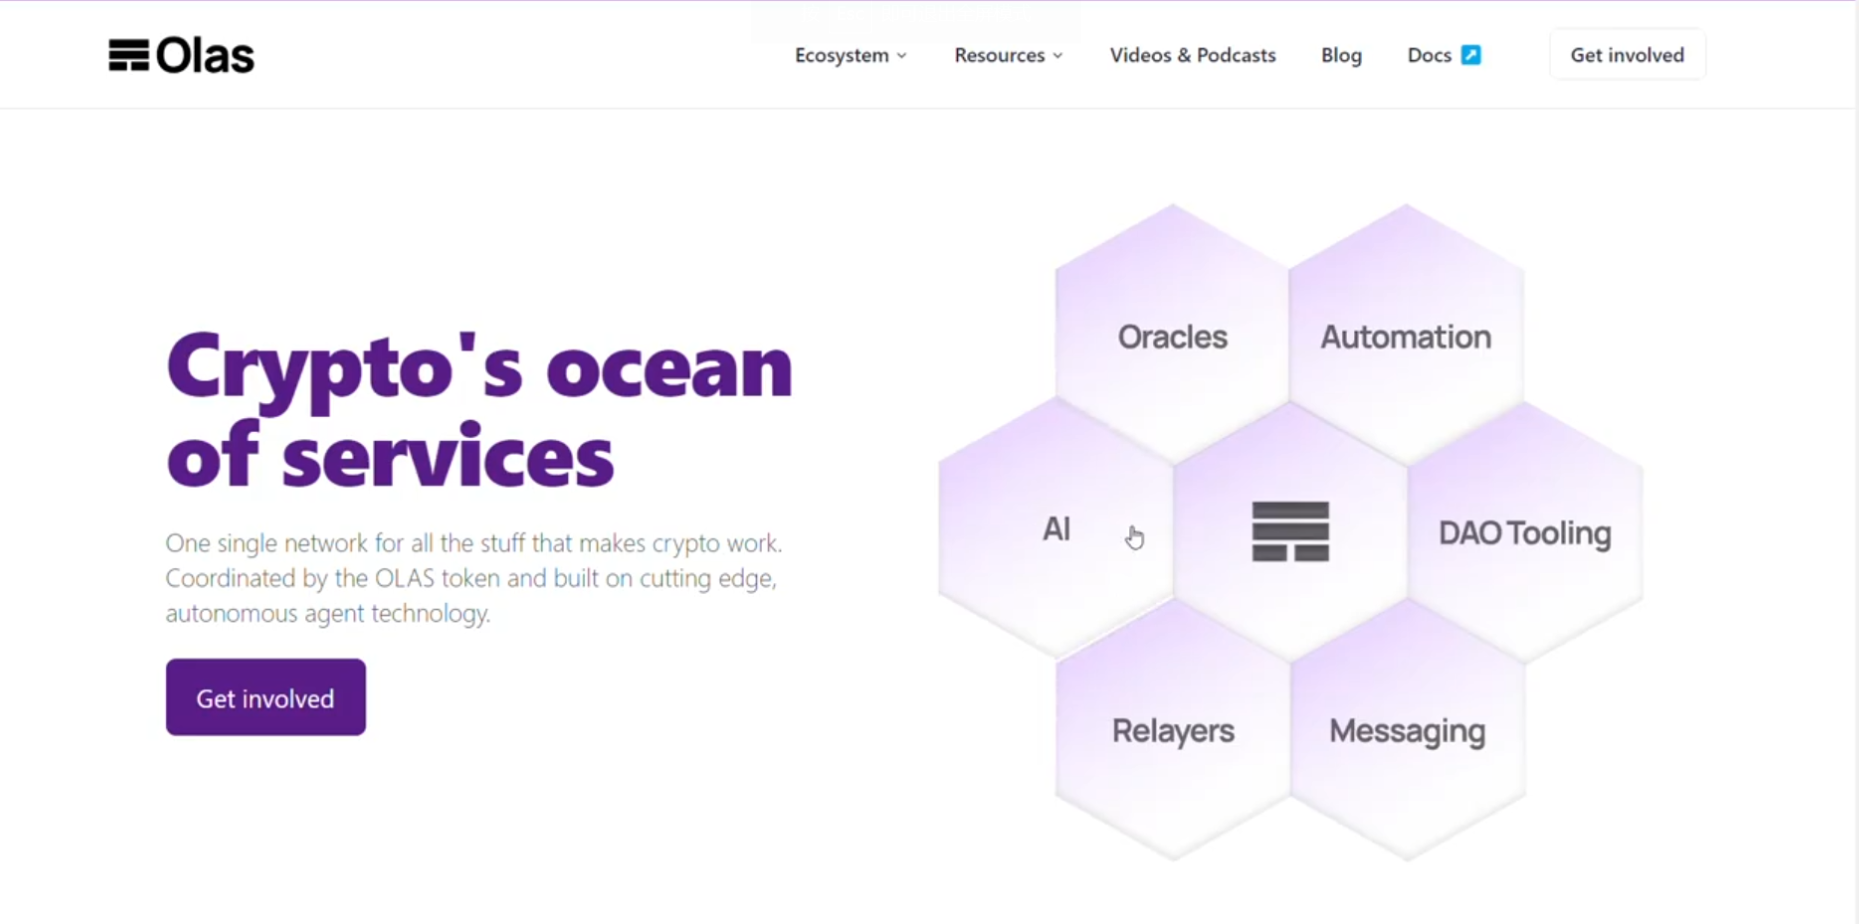Expand the chevron next to Ecosystem

point(902,56)
